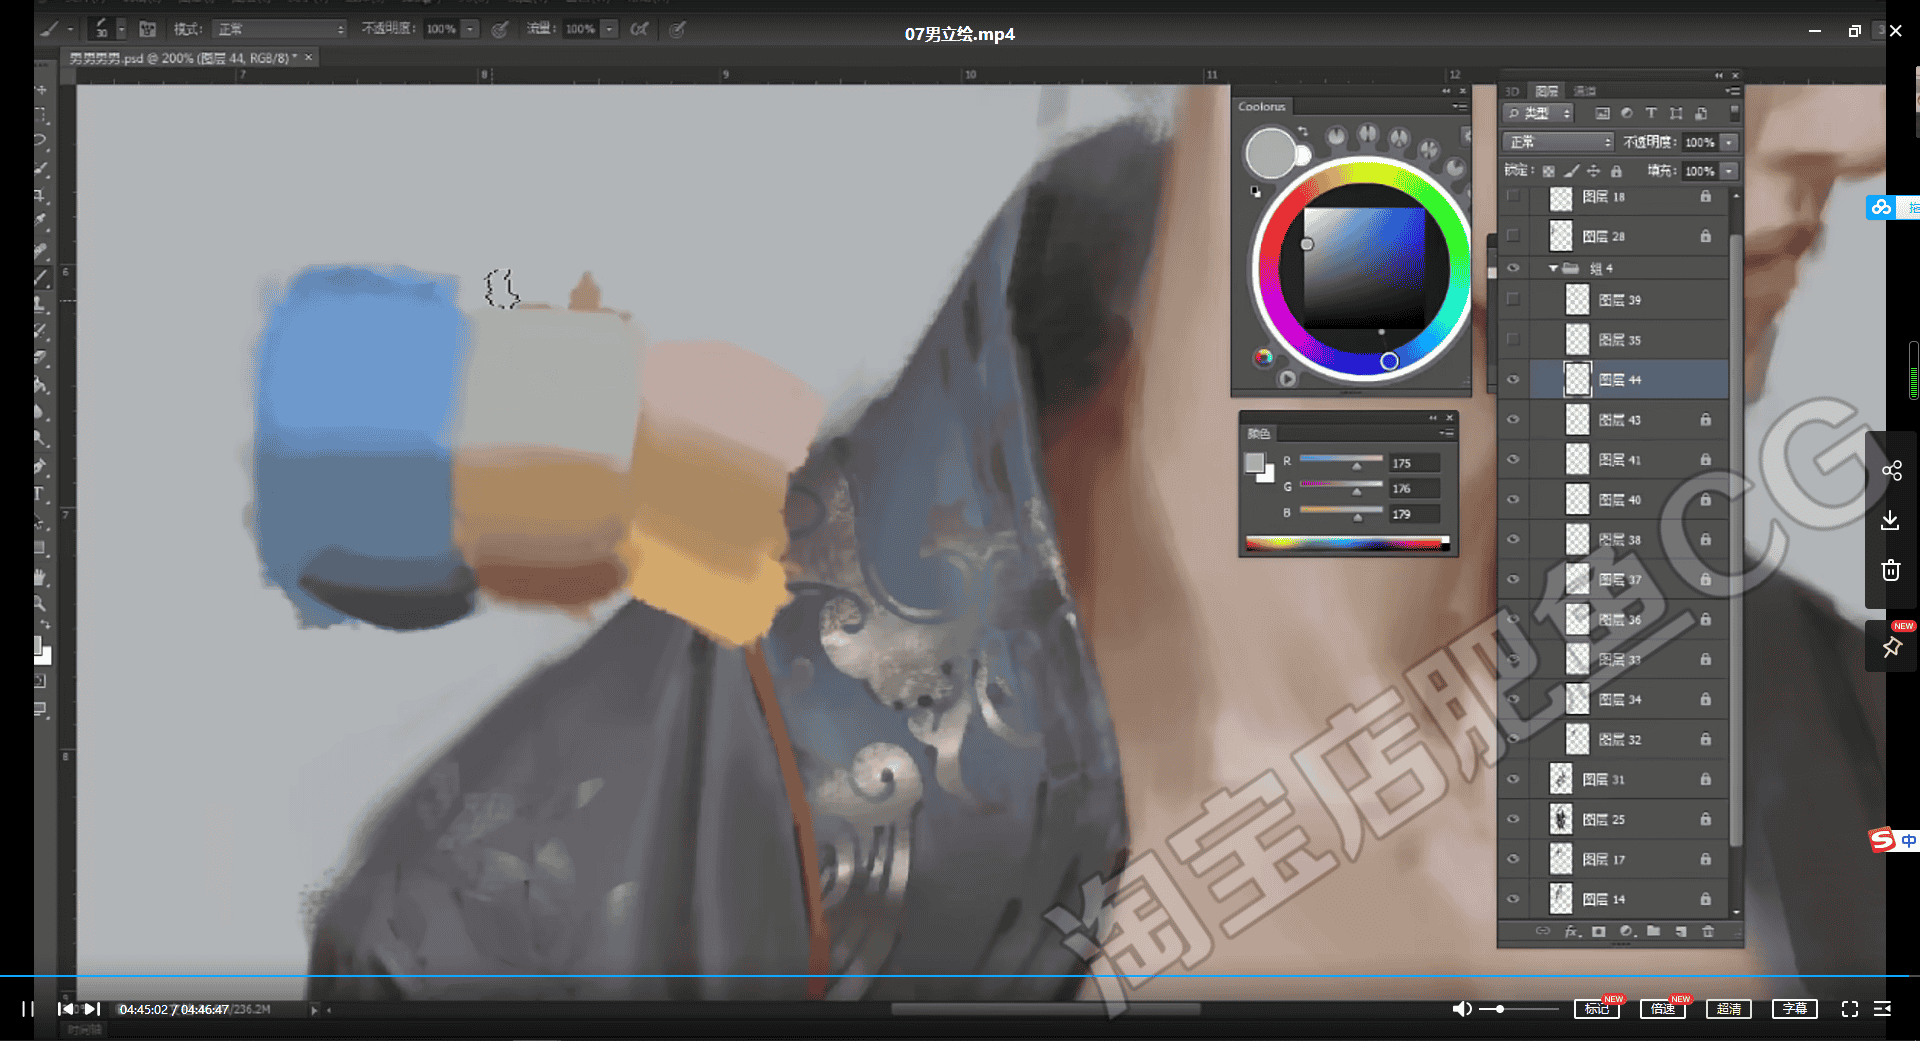The width and height of the screenshot is (1920, 1041).
Task: Click the type layer filter icon
Action: 1651,113
